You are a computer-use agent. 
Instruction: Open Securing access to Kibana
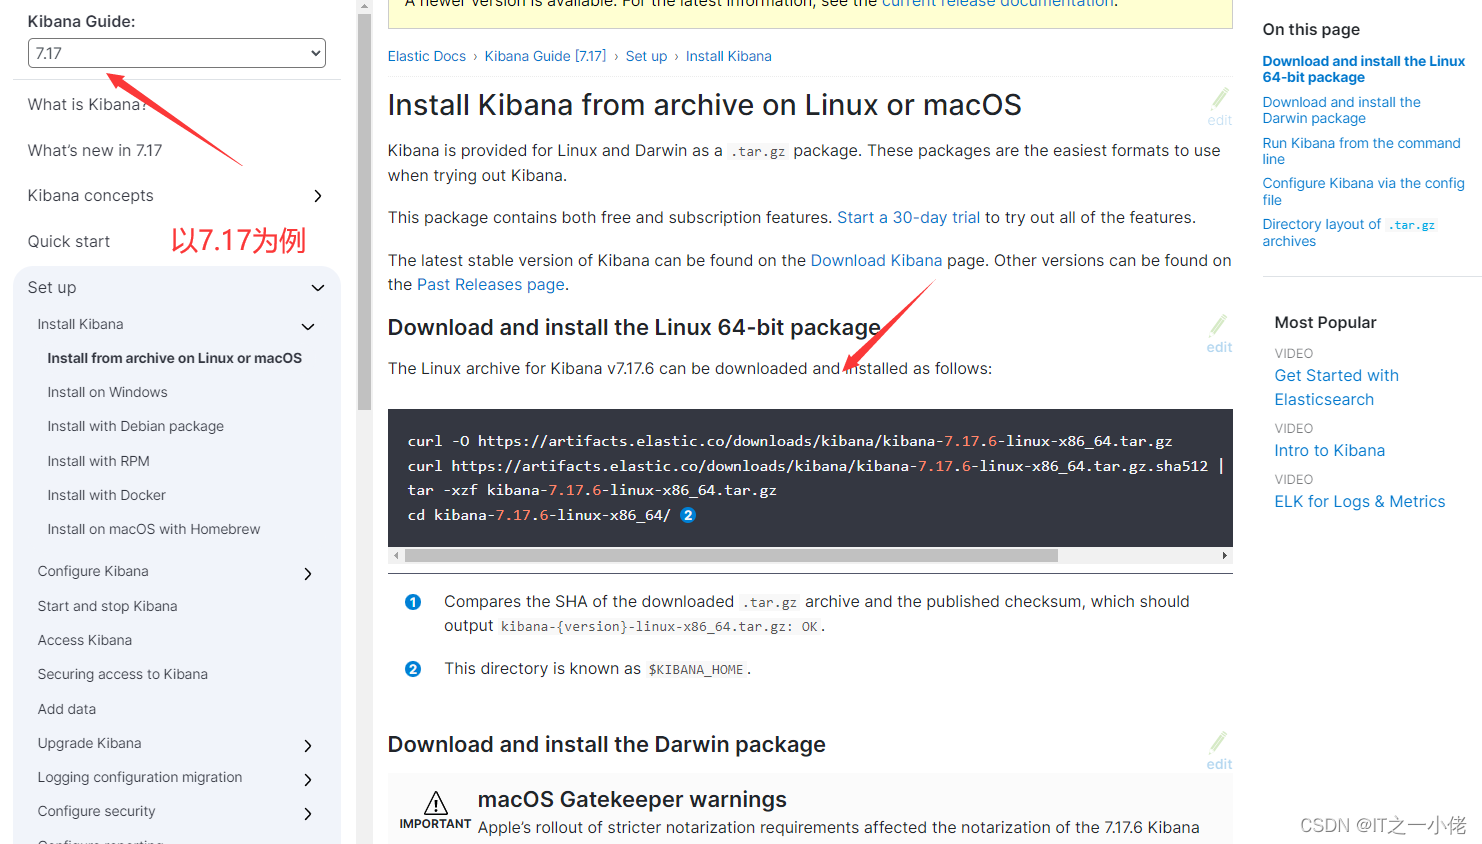point(122,674)
